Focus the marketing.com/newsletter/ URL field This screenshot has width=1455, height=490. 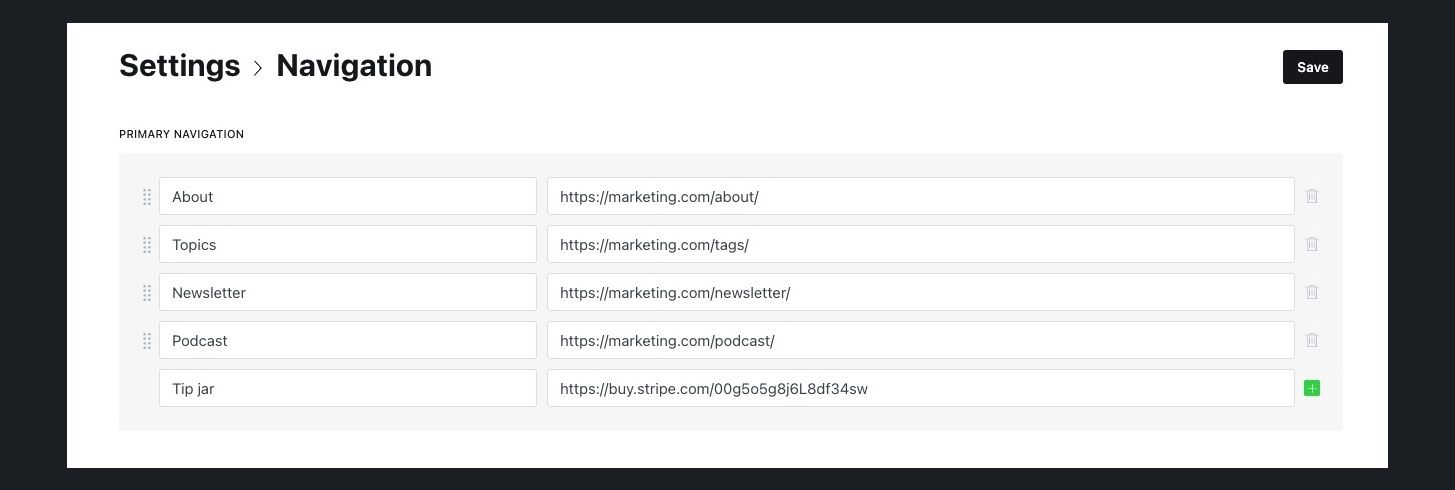click(x=920, y=292)
